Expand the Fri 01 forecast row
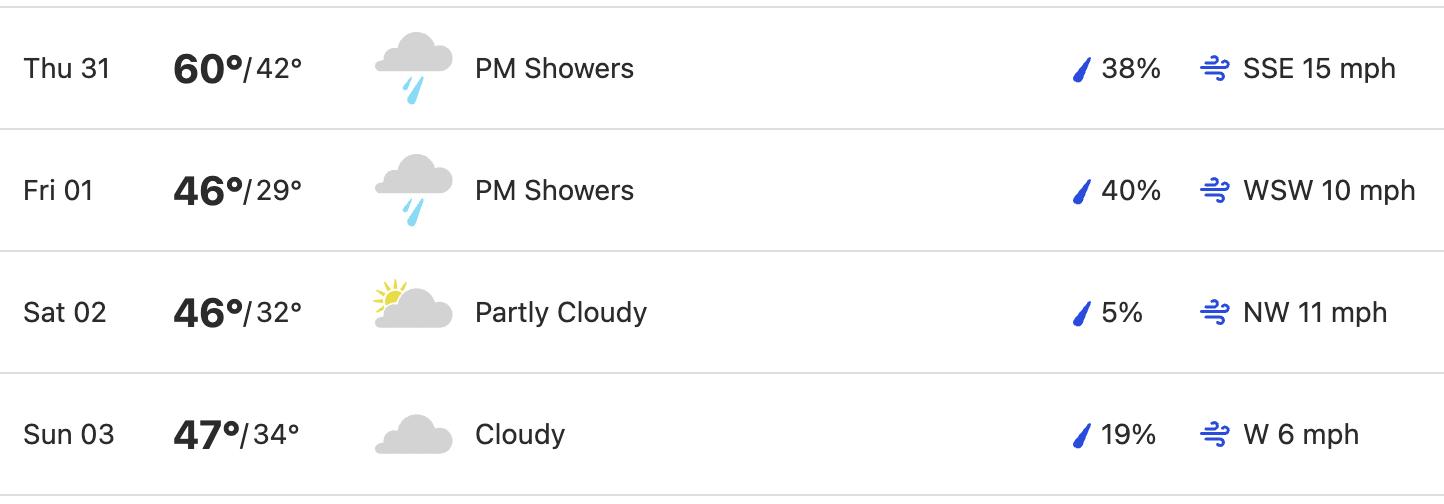The width and height of the screenshot is (1444, 504). 722,191
